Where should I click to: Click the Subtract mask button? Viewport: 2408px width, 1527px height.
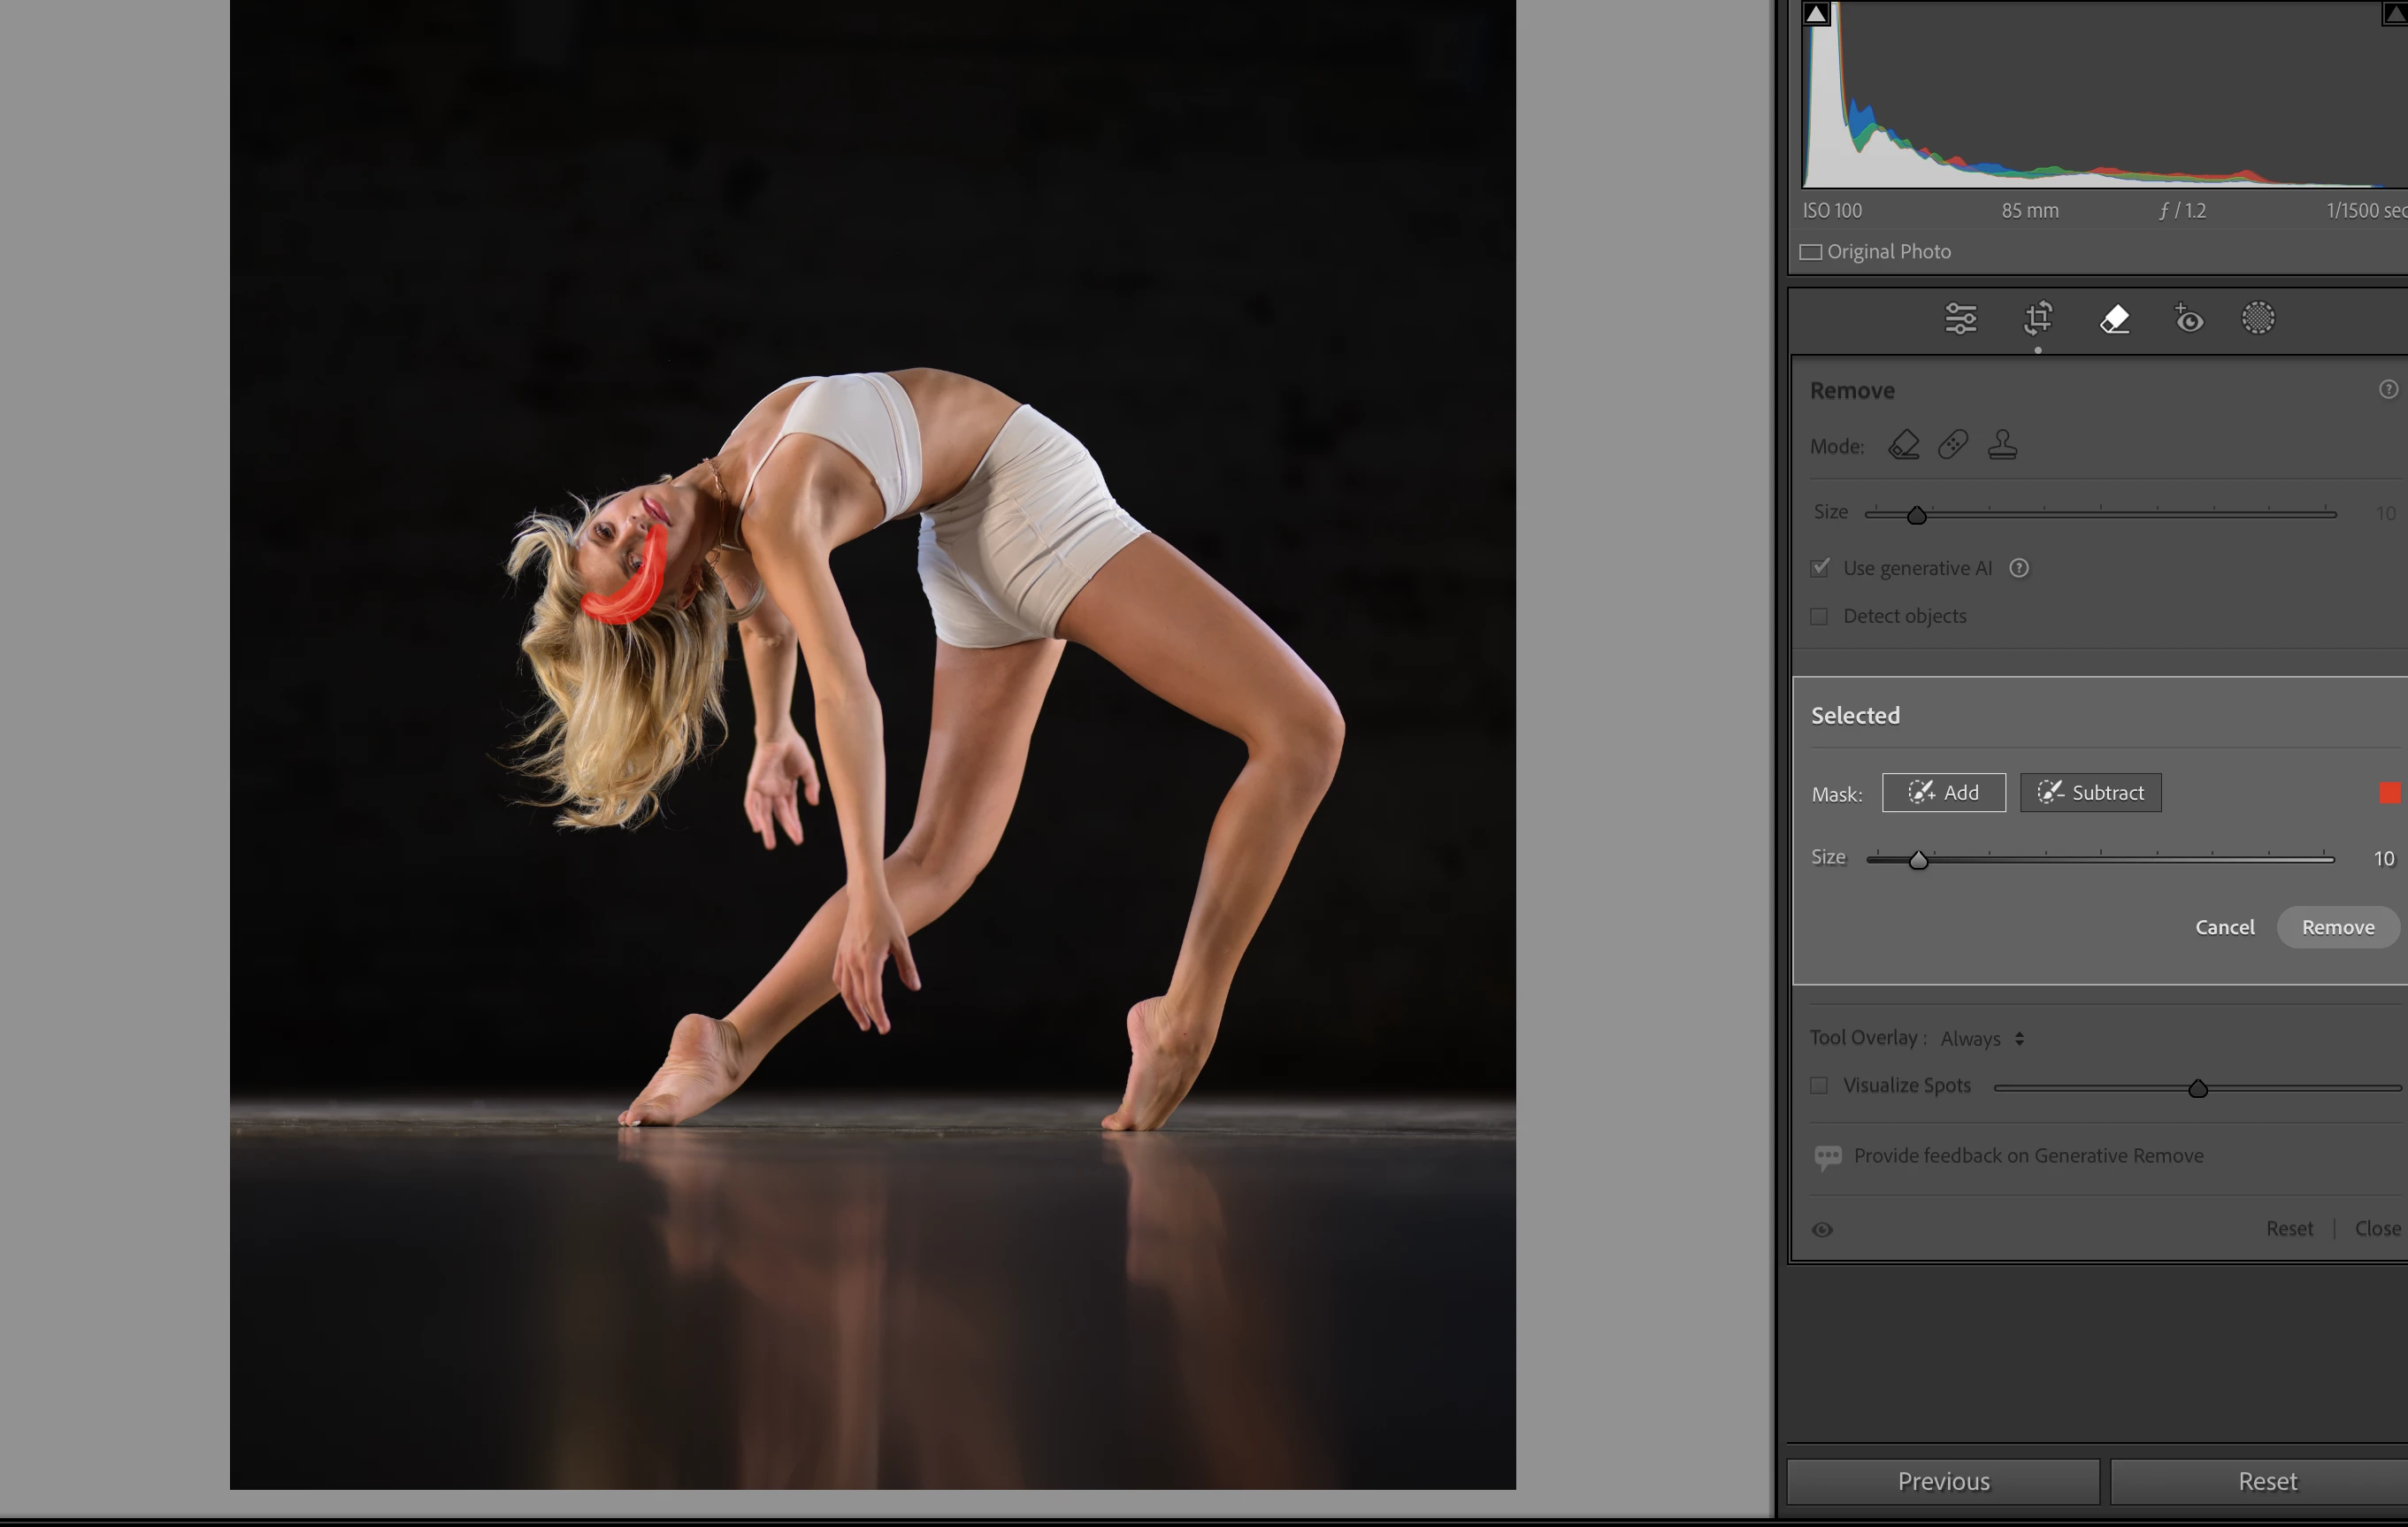tap(2090, 793)
